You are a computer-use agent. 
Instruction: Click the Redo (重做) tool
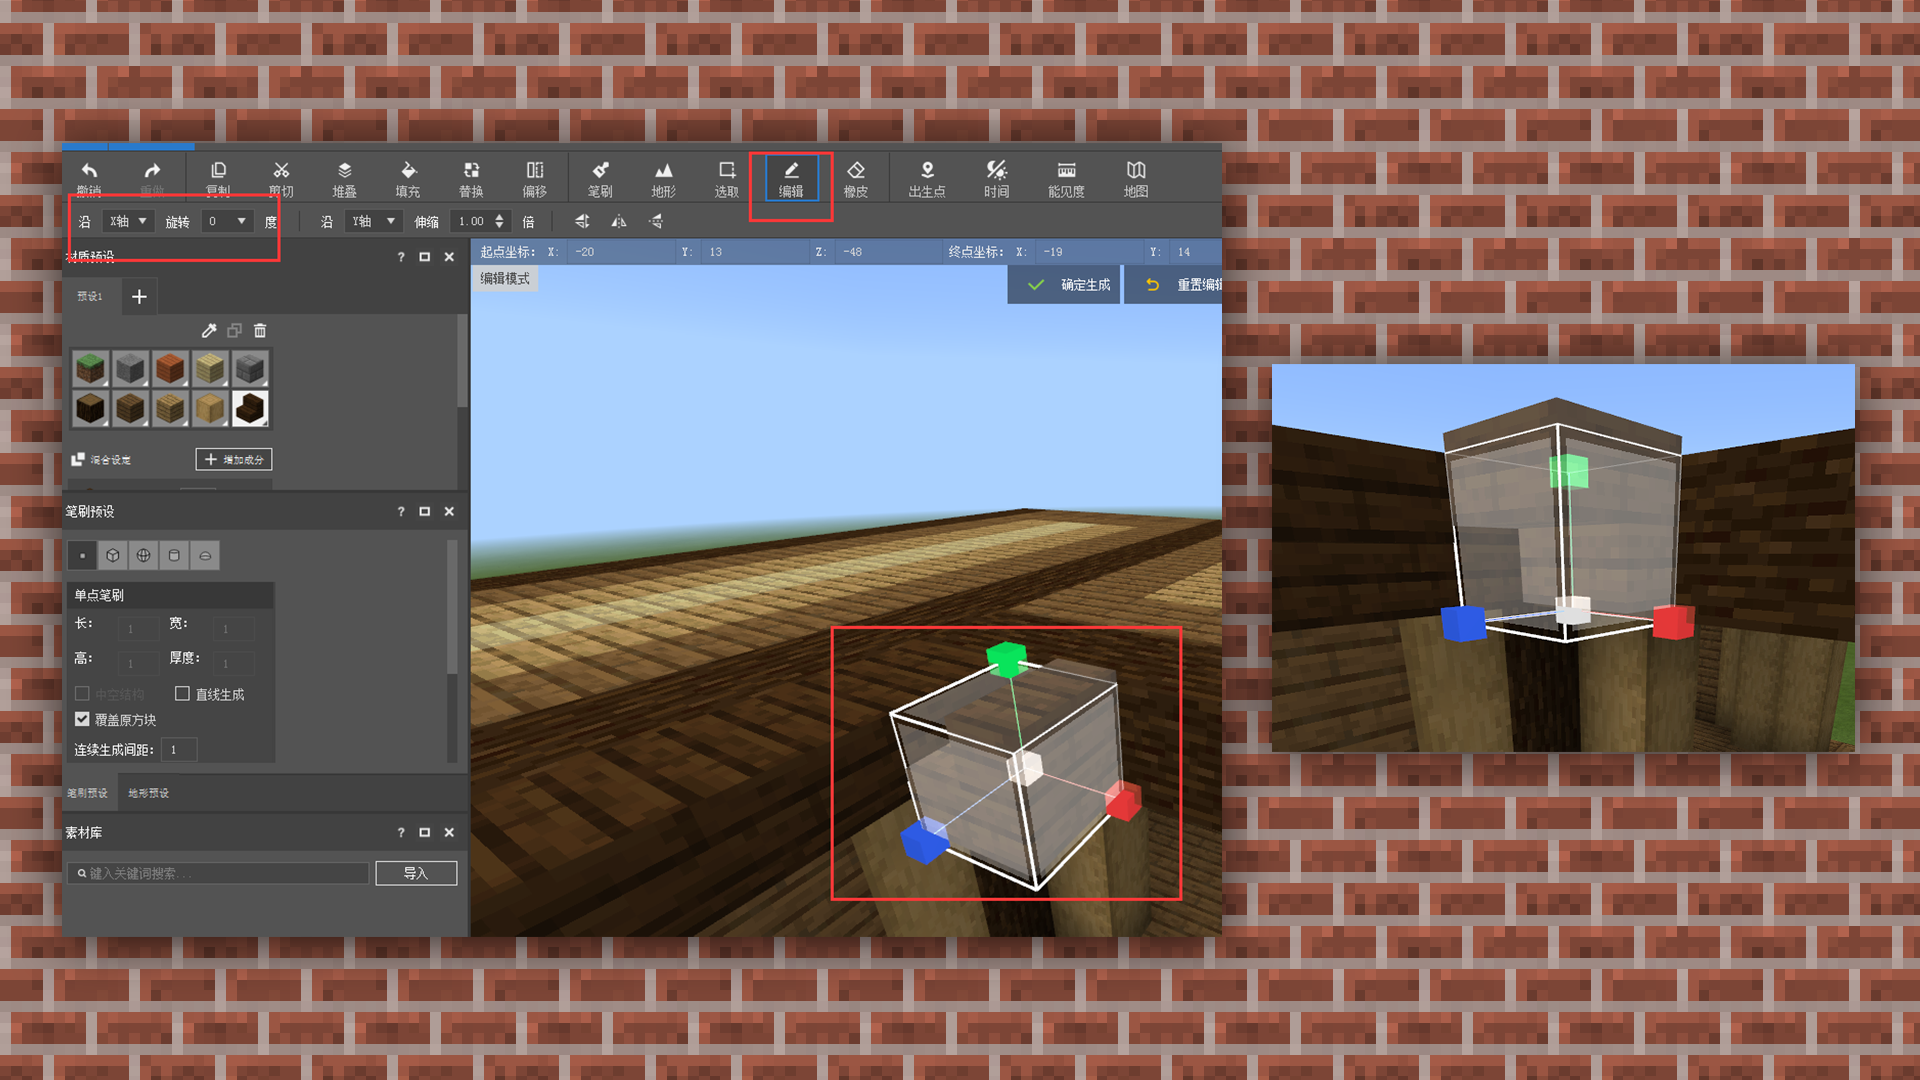152,178
